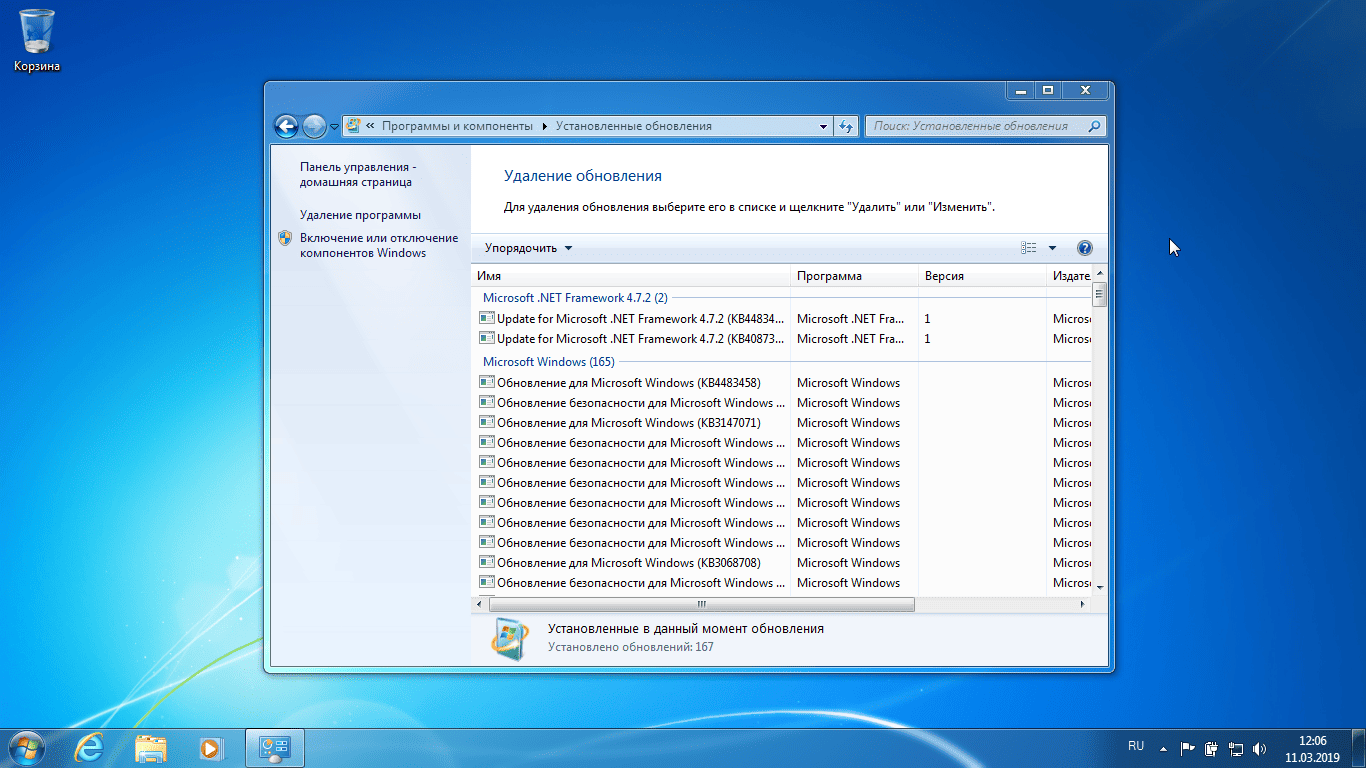Screen dimensions: 1366x768
Task: Open volume control speaker icon
Action: tap(1259, 747)
